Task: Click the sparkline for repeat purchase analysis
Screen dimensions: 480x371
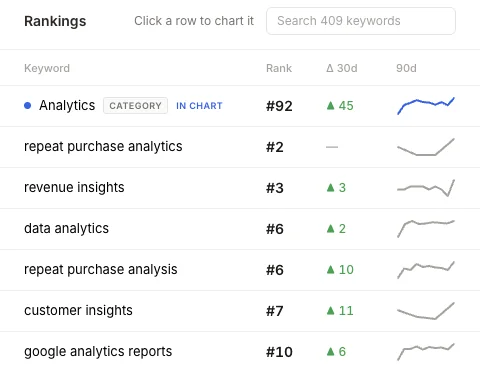Action: [426, 270]
